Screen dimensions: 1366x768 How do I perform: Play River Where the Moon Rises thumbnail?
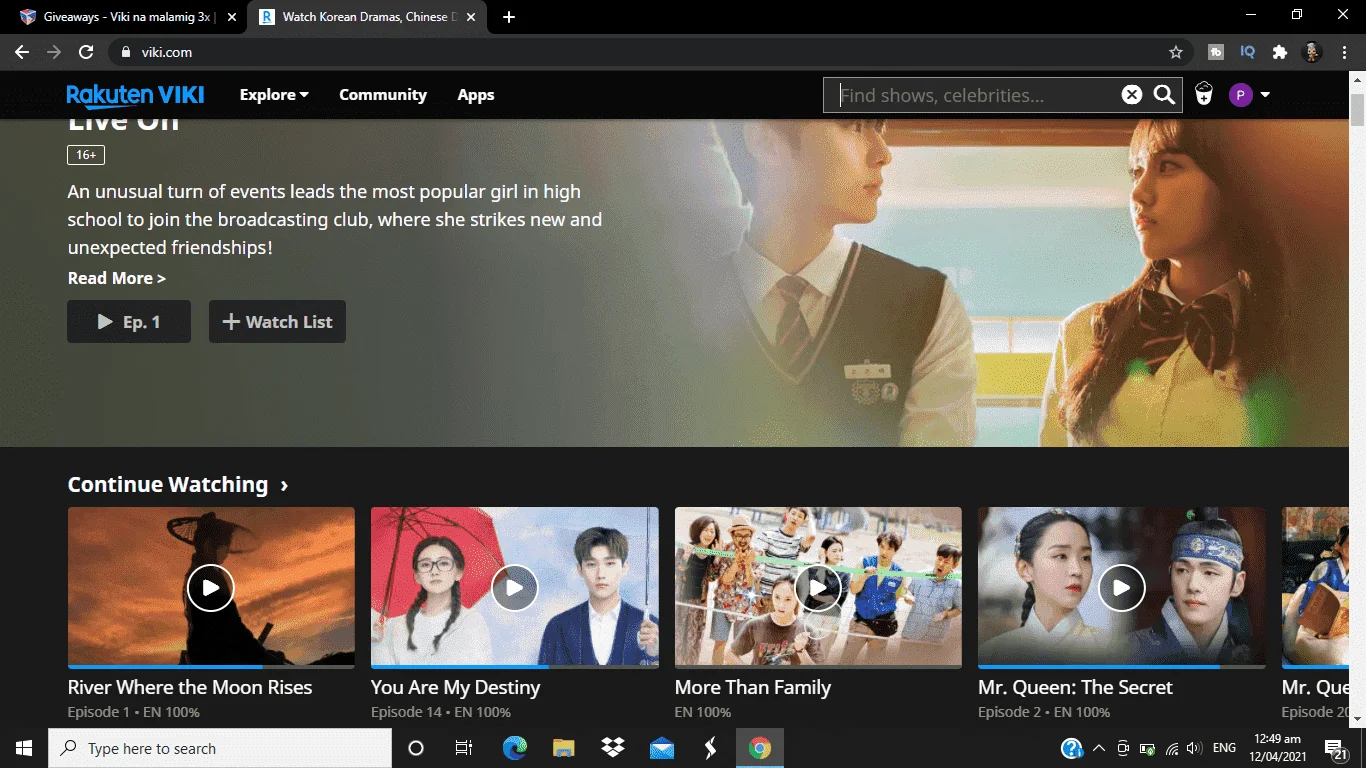211,587
